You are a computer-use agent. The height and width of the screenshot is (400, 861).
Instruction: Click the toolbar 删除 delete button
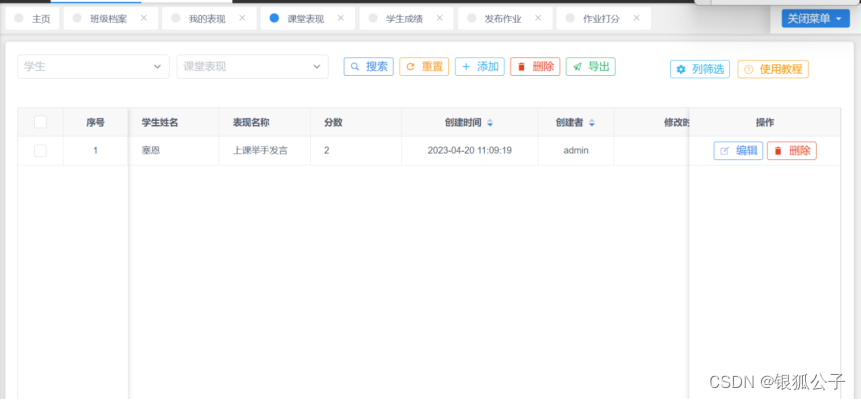(x=535, y=66)
